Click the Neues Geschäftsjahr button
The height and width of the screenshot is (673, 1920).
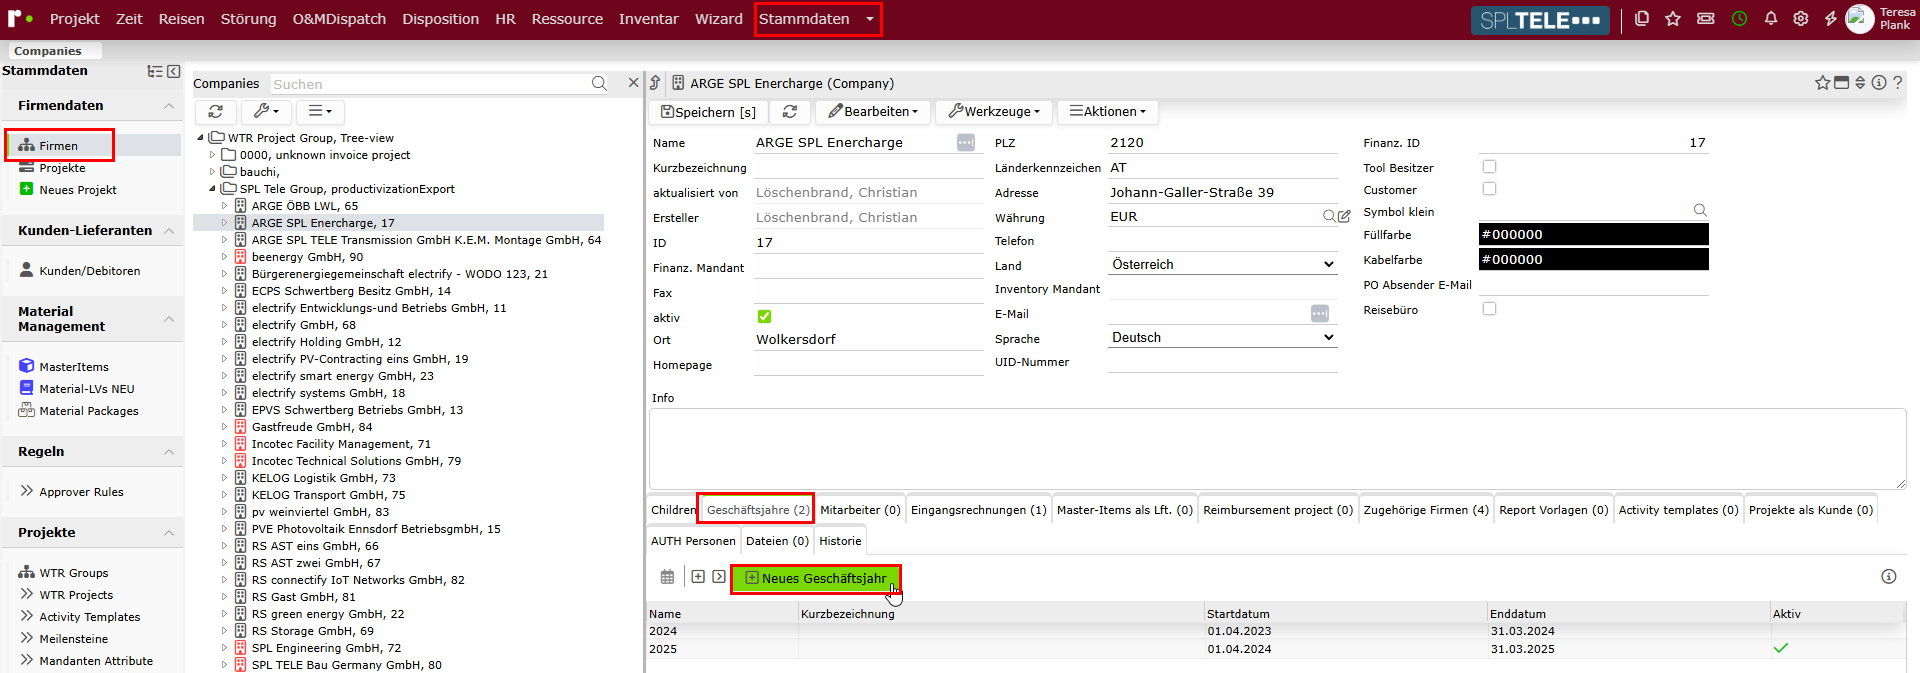click(x=816, y=579)
